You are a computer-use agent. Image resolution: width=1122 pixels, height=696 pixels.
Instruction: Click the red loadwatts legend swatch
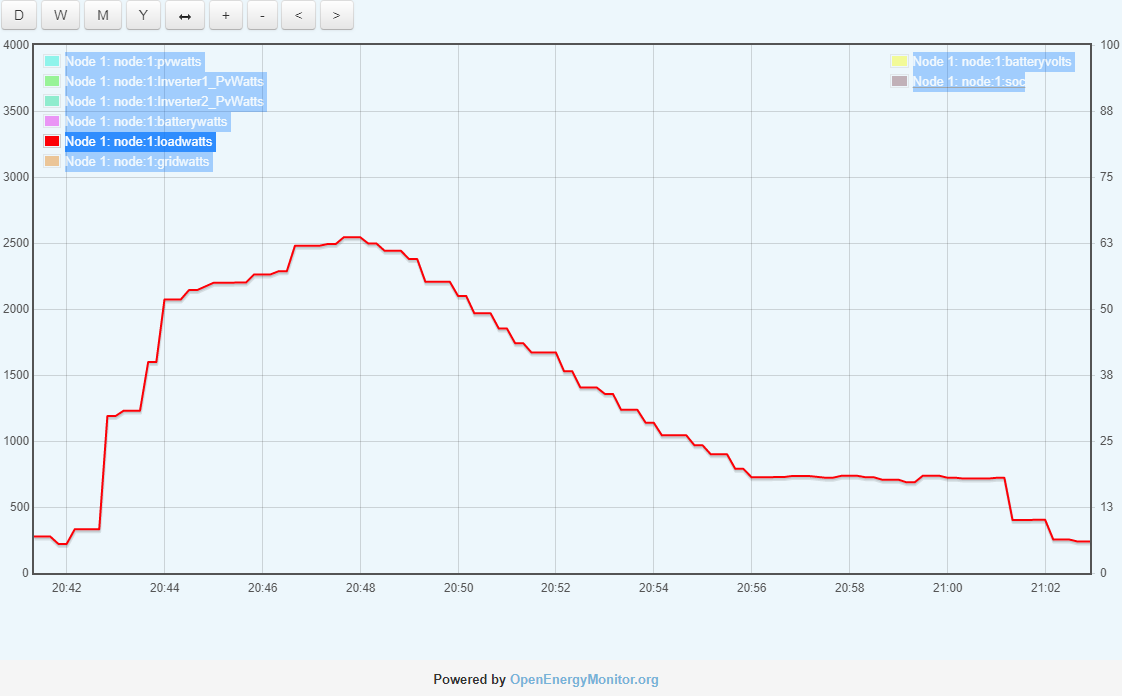coord(52,142)
